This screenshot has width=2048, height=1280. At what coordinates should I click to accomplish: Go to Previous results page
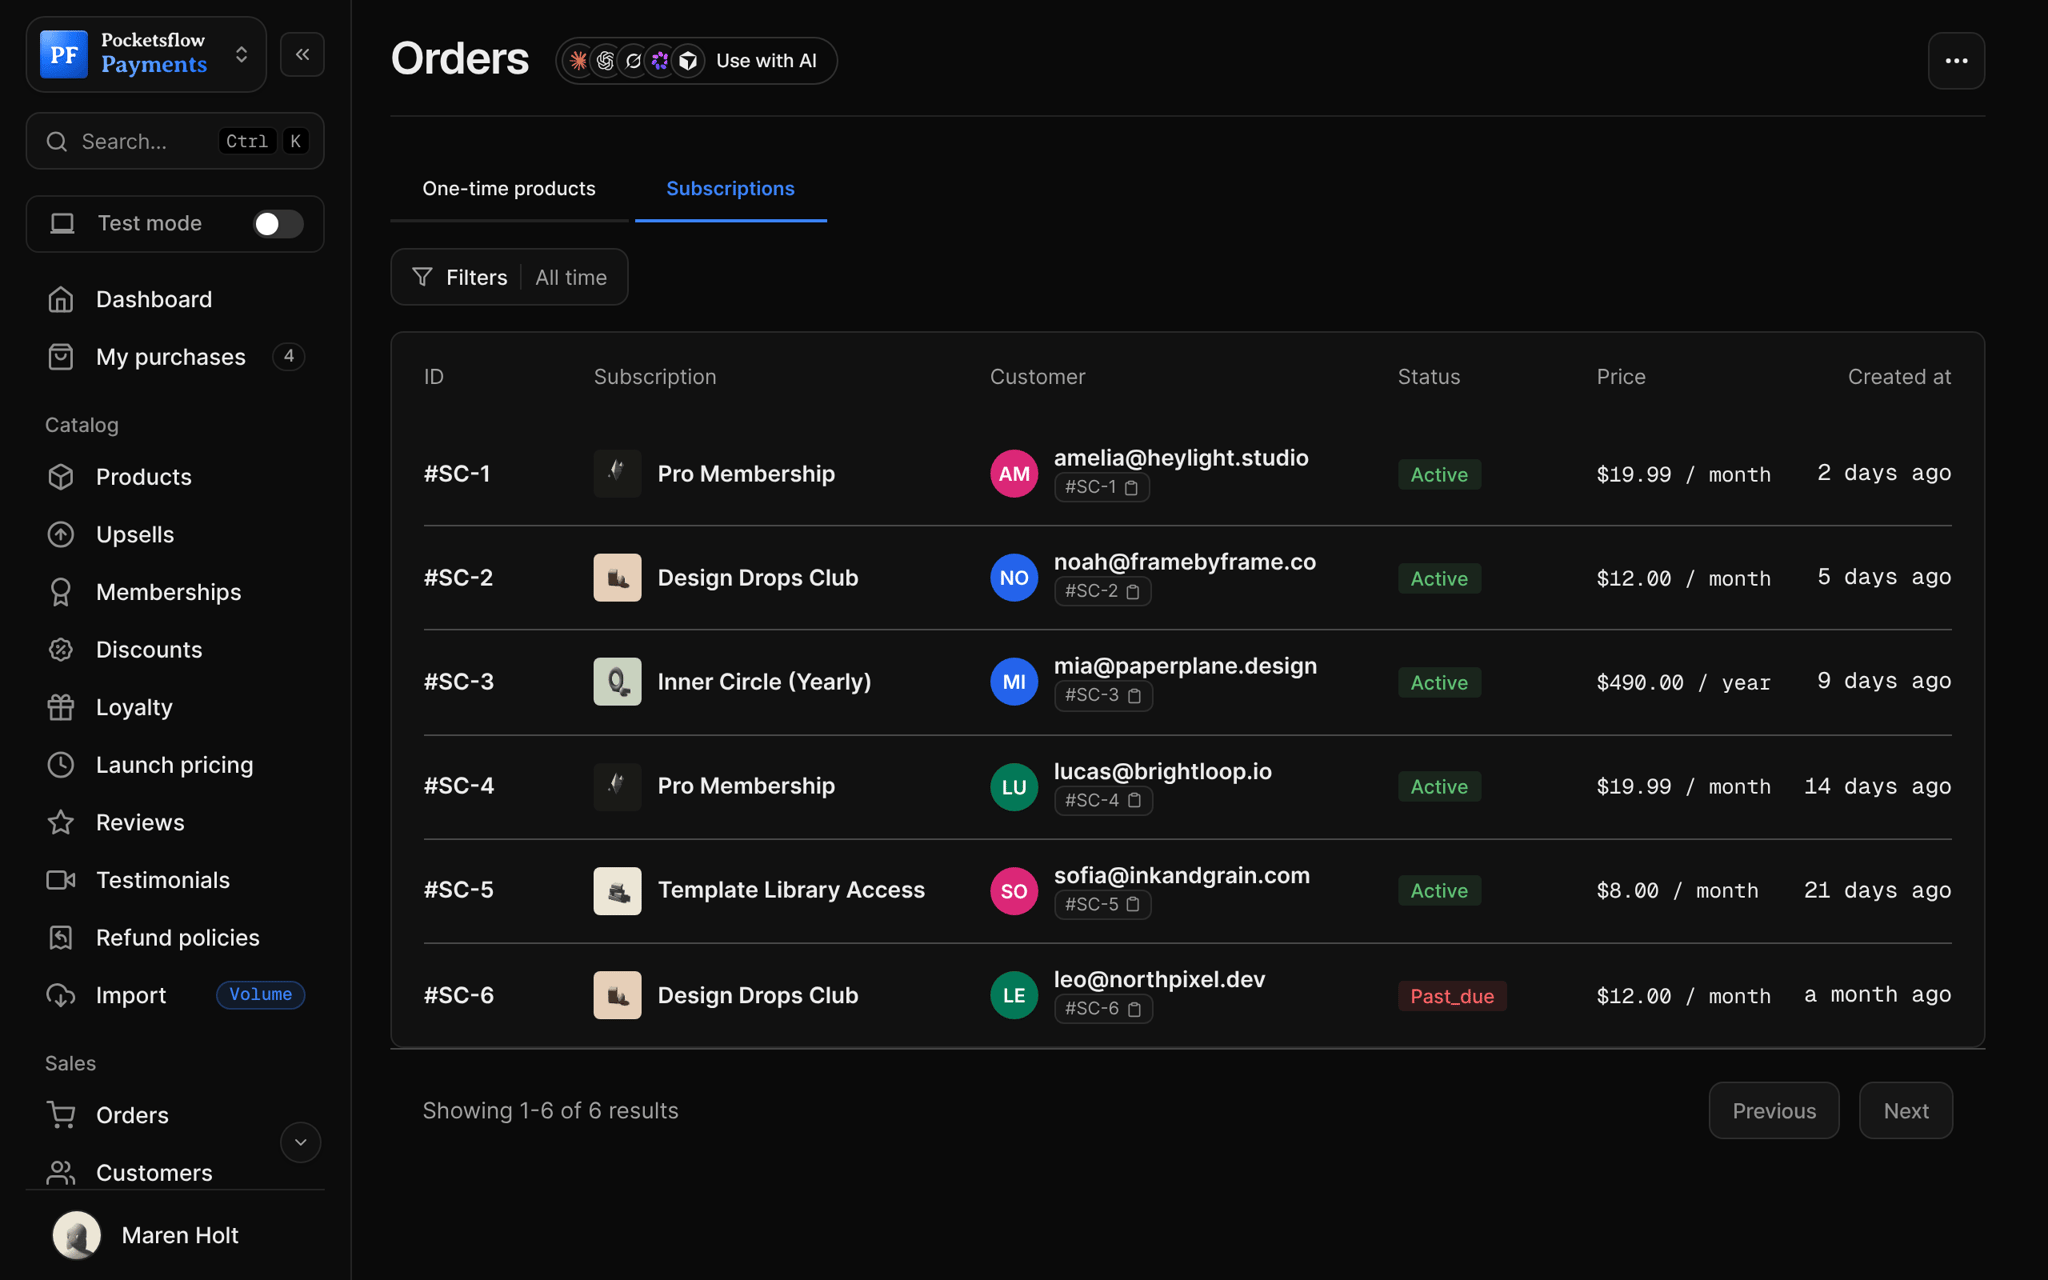(1773, 1110)
